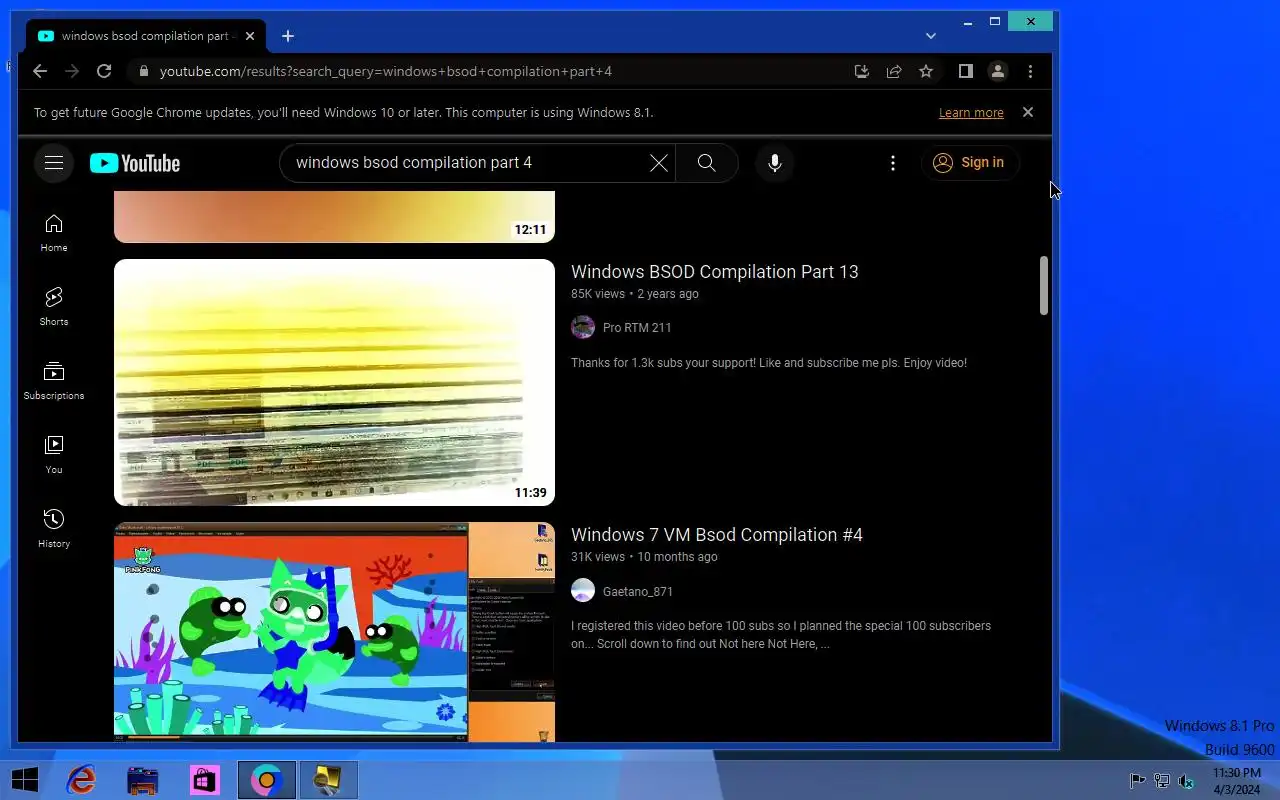
Task: Play the 11:39 yellow glitch thumbnail
Action: coord(334,382)
